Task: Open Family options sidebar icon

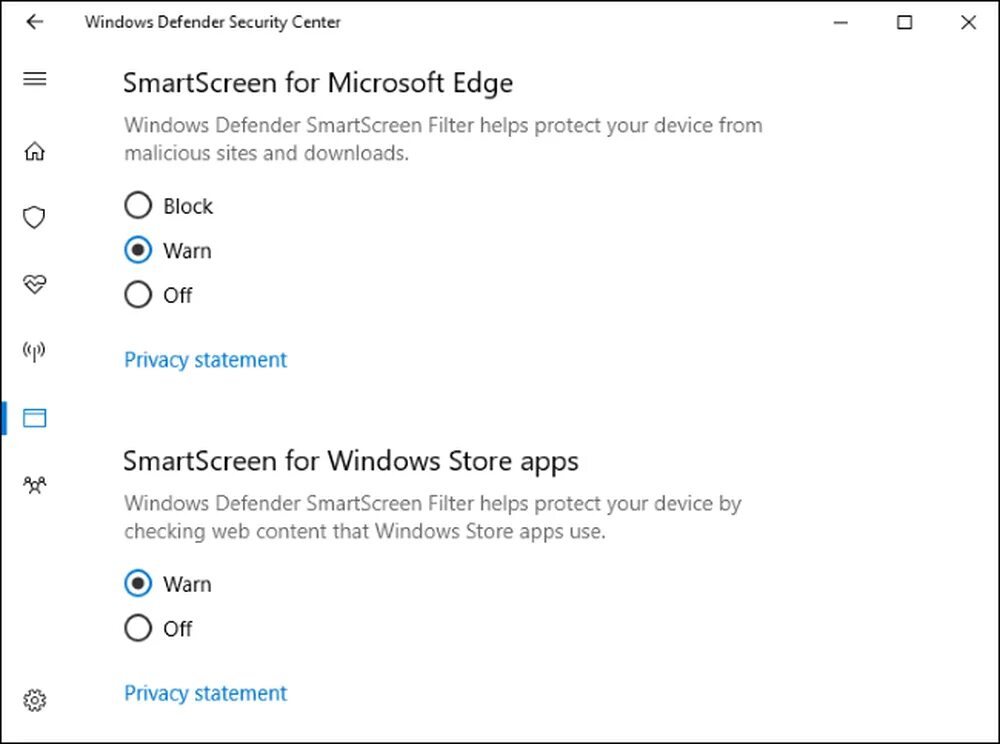Action: tap(35, 485)
